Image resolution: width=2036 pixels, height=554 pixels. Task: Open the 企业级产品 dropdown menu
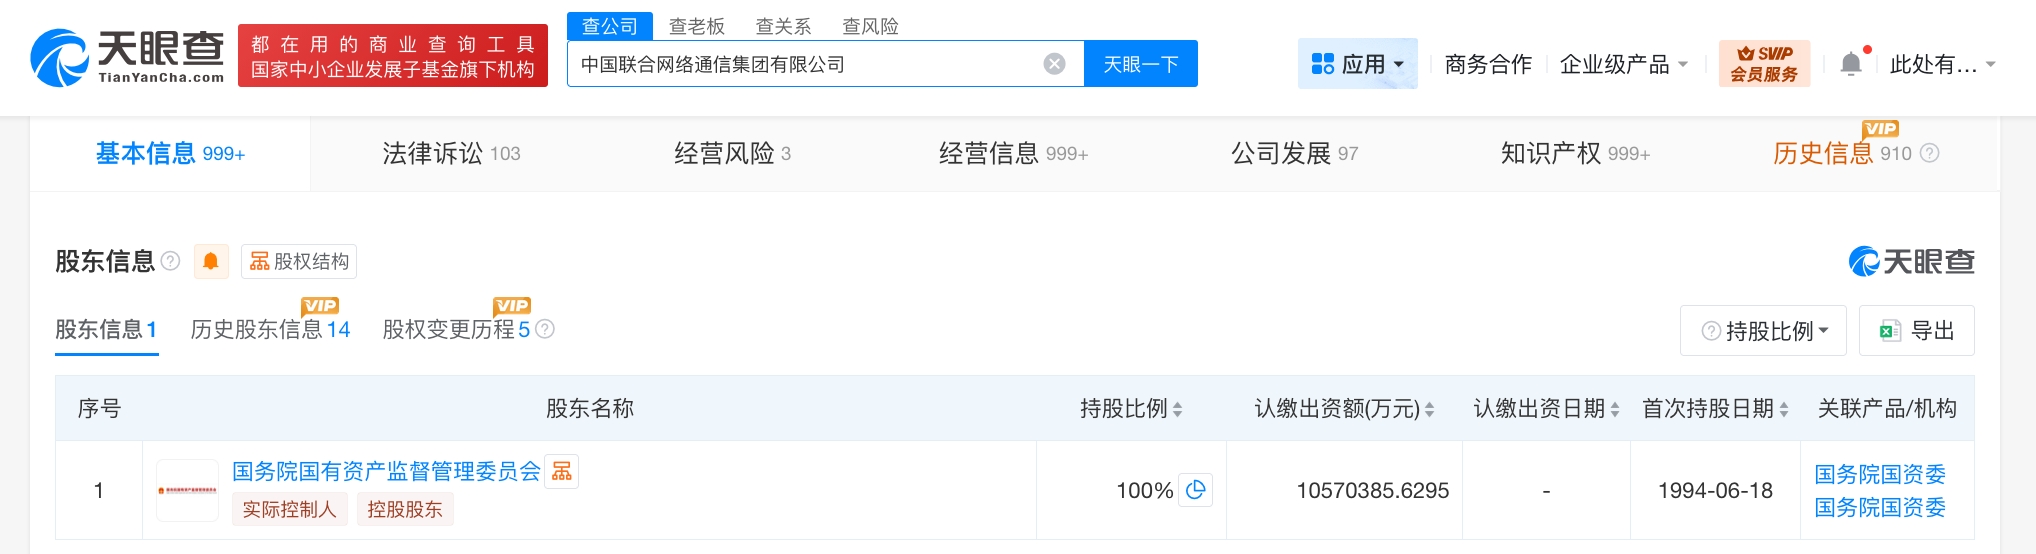pyautogui.click(x=1624, y=64)
